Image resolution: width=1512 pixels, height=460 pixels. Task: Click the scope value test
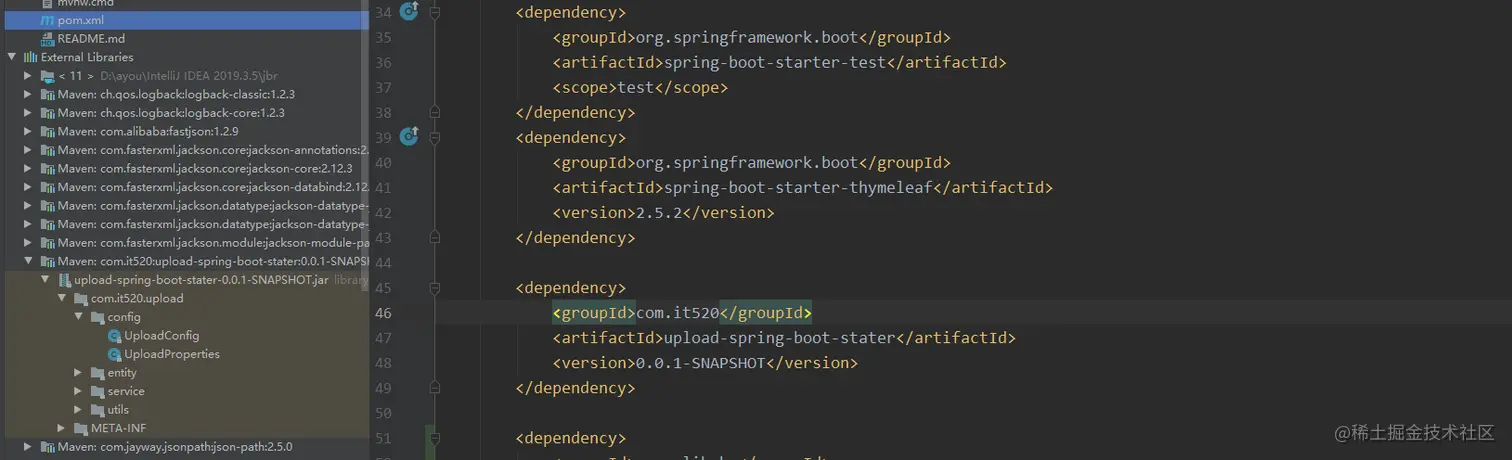point(636,88)
